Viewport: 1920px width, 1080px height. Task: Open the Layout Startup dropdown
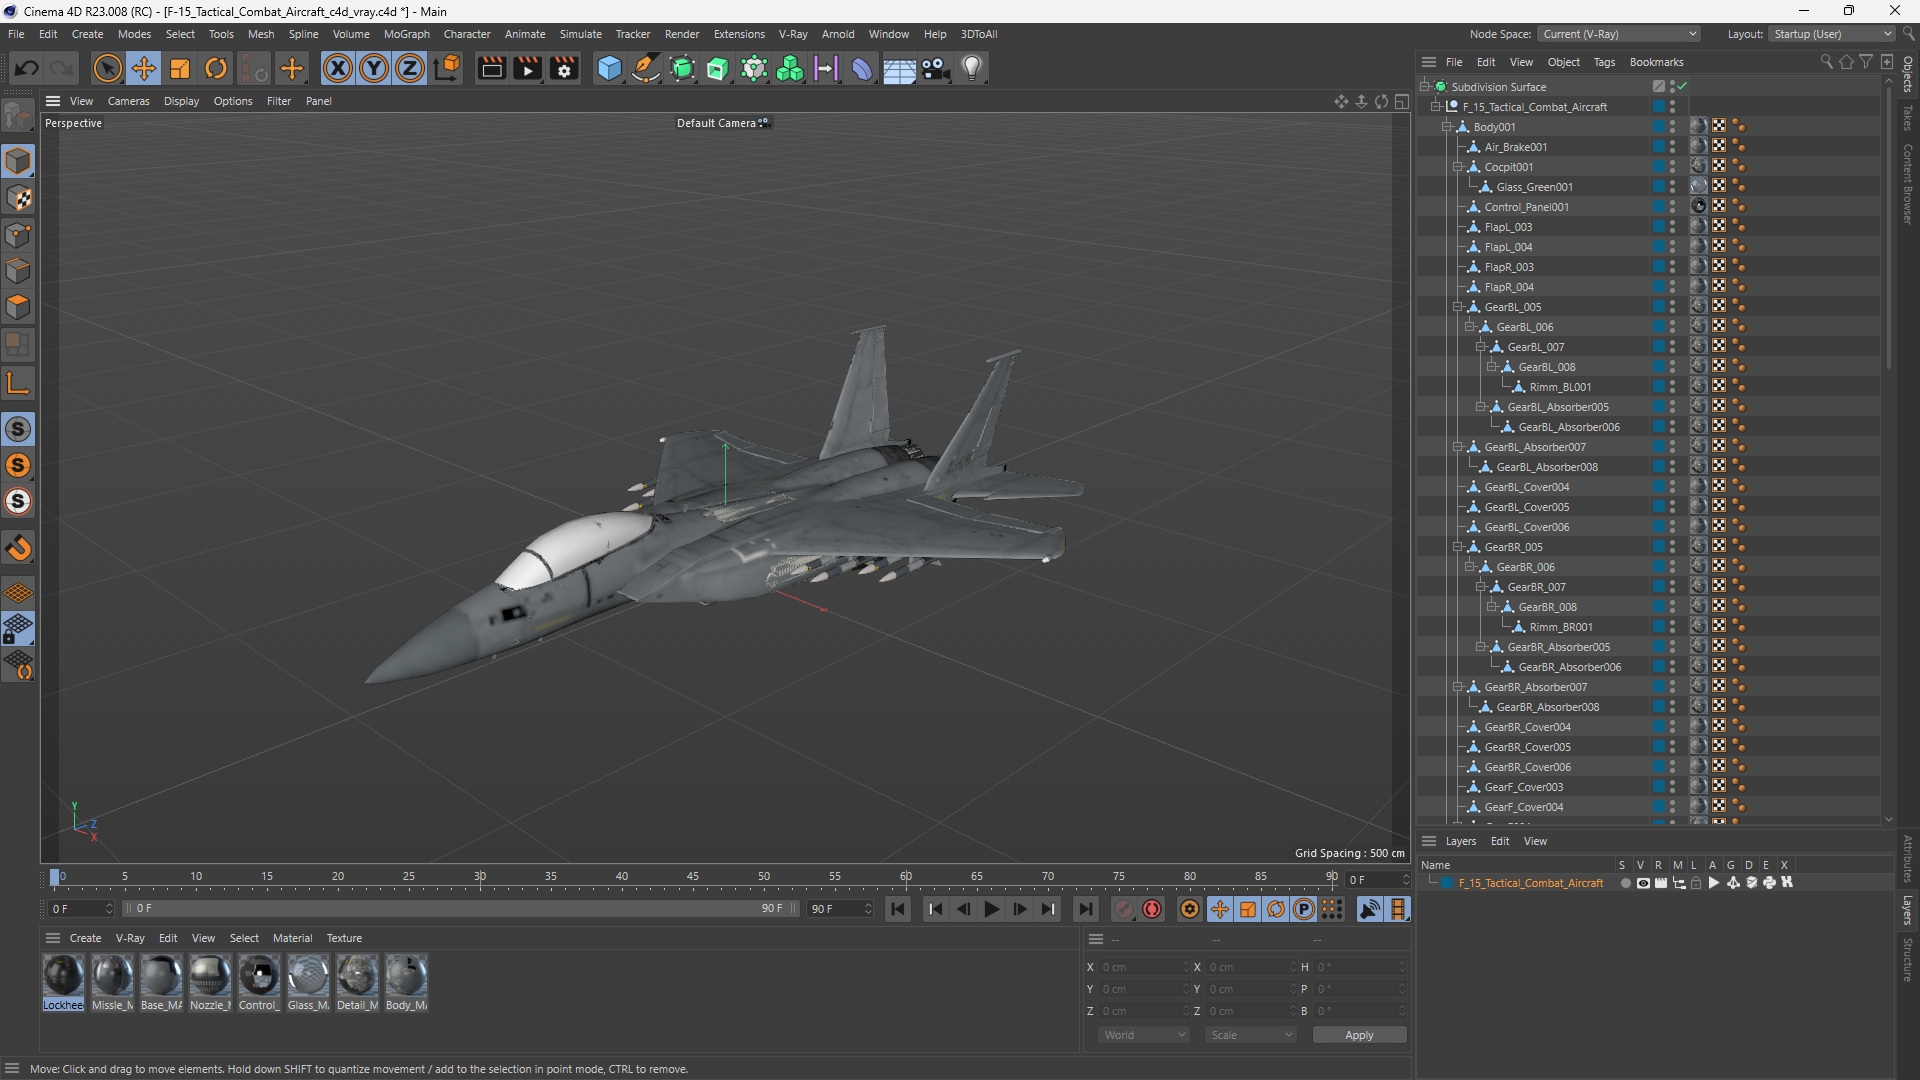pyautogui.click(x=1831, y=34)
